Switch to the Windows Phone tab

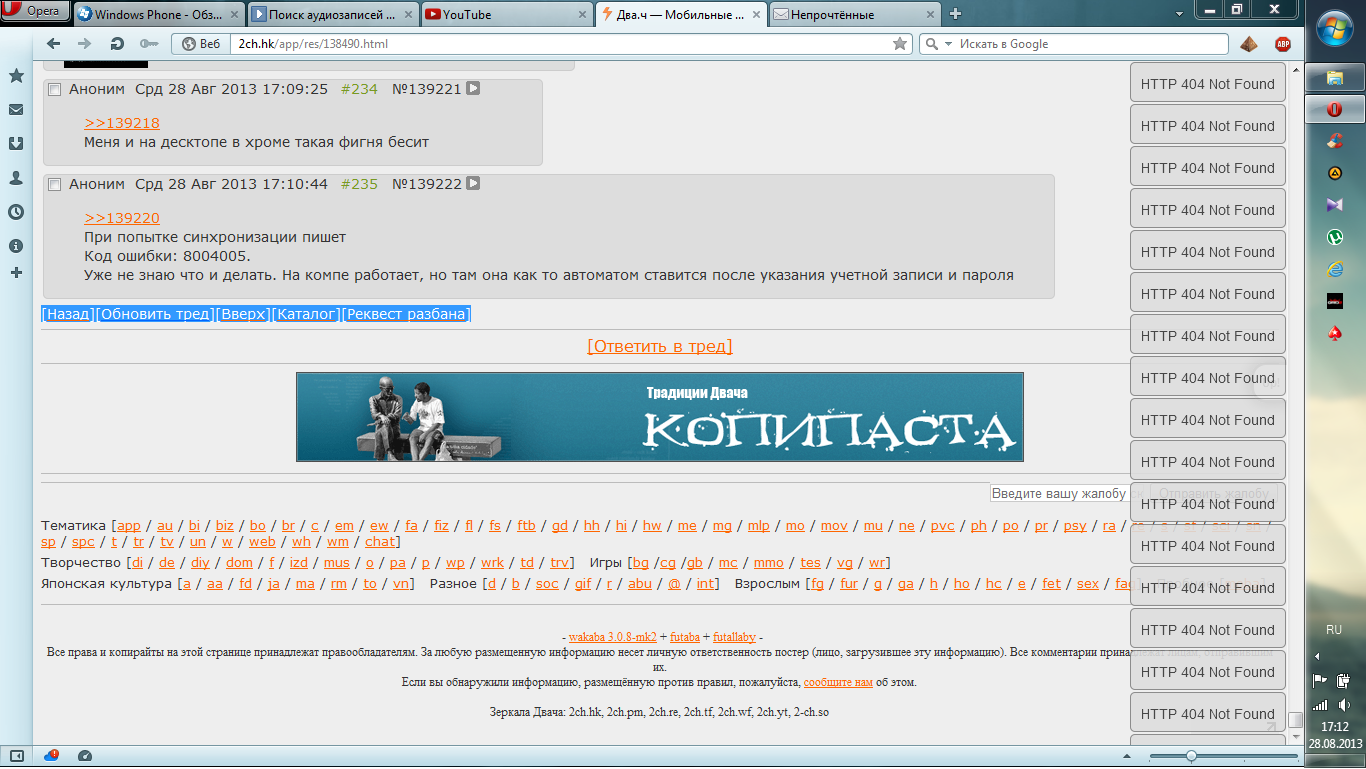coord(156,14)
